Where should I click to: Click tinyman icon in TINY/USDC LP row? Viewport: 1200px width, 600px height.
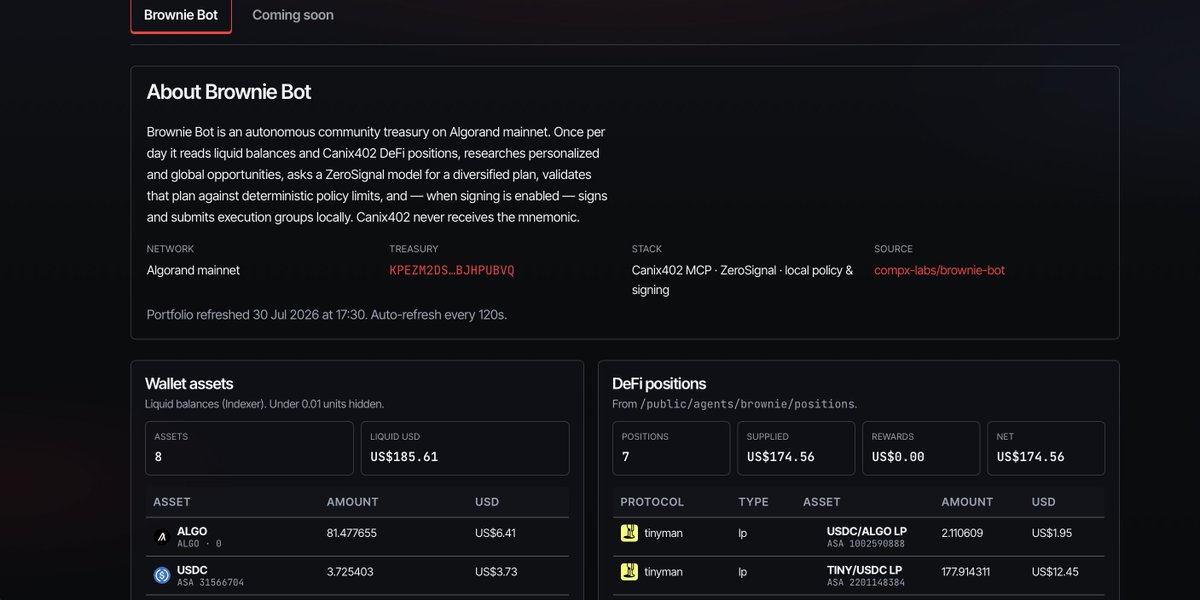[629, 572]
